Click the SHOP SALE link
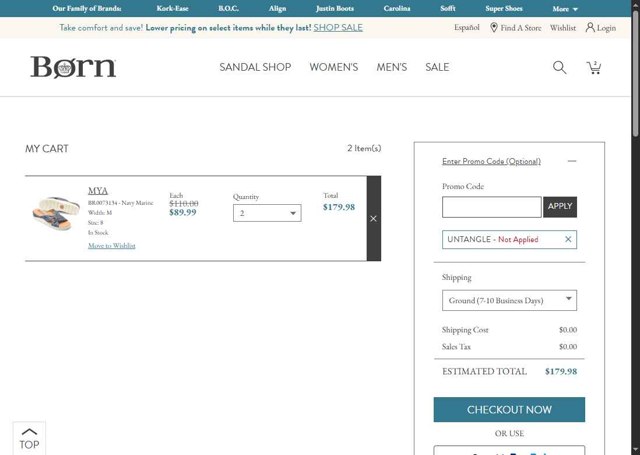640x455 pixels. point(338,28)
